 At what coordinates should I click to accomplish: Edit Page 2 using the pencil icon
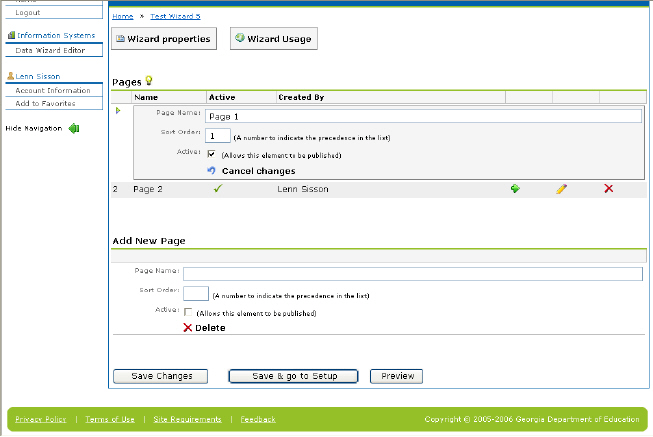561,188
